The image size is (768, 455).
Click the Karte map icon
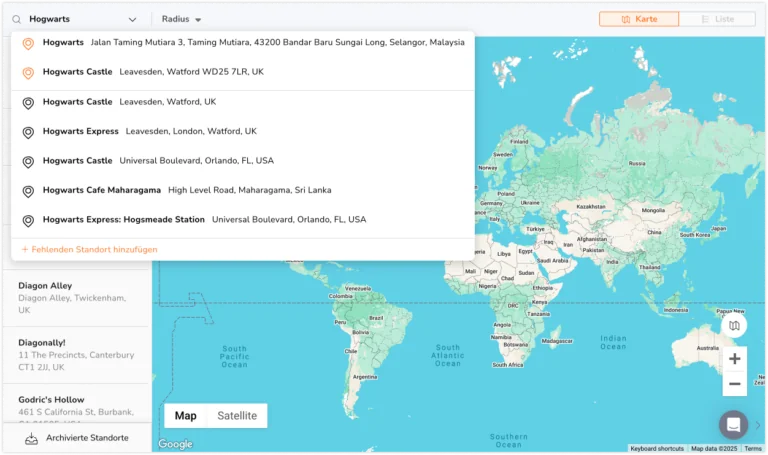pos(625,20)
